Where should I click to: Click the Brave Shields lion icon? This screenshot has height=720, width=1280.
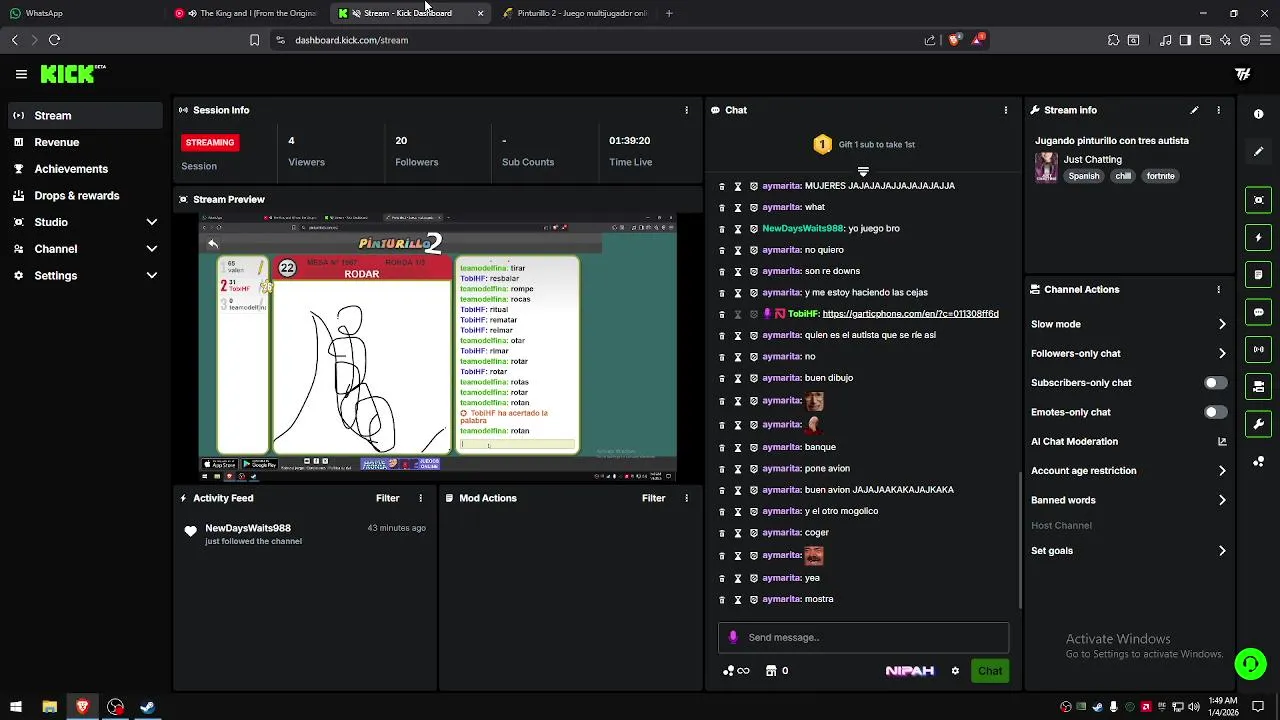click(954, 40)
